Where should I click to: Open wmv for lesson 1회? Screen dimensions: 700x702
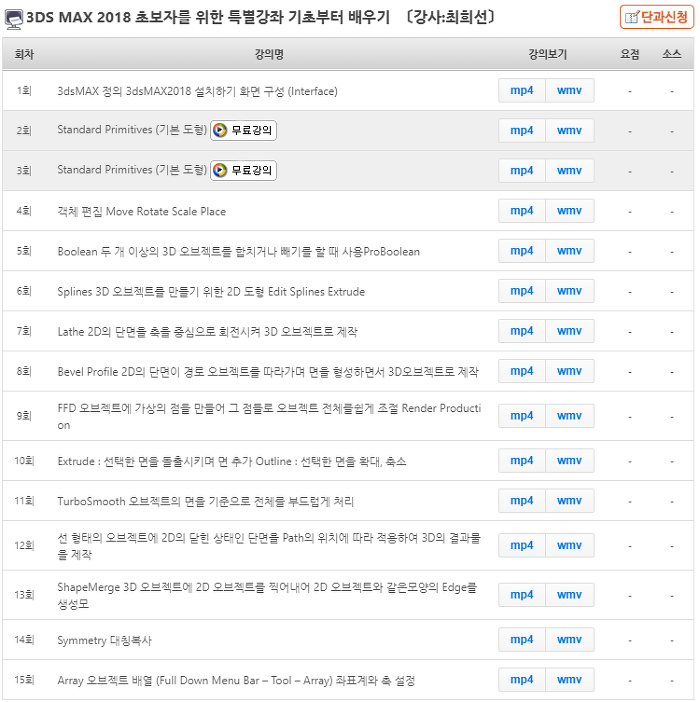pos(570,90)
